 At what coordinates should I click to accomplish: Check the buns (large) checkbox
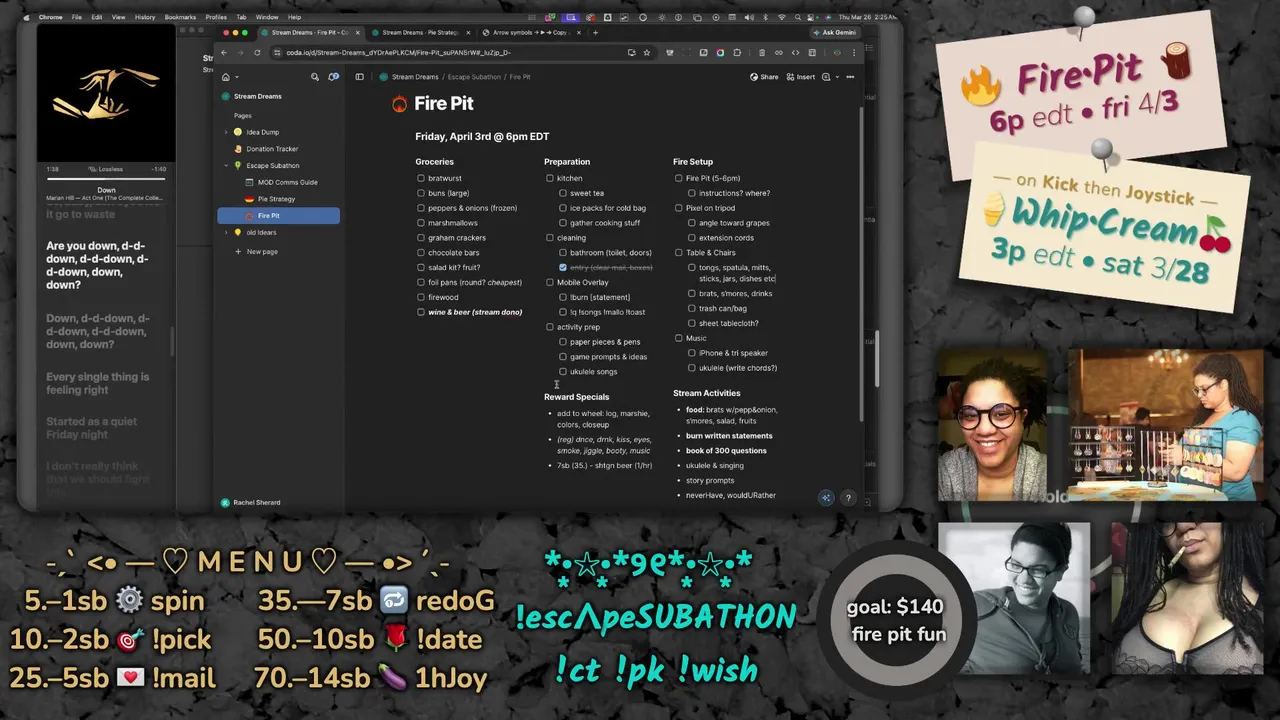click(x=421, y=193)
